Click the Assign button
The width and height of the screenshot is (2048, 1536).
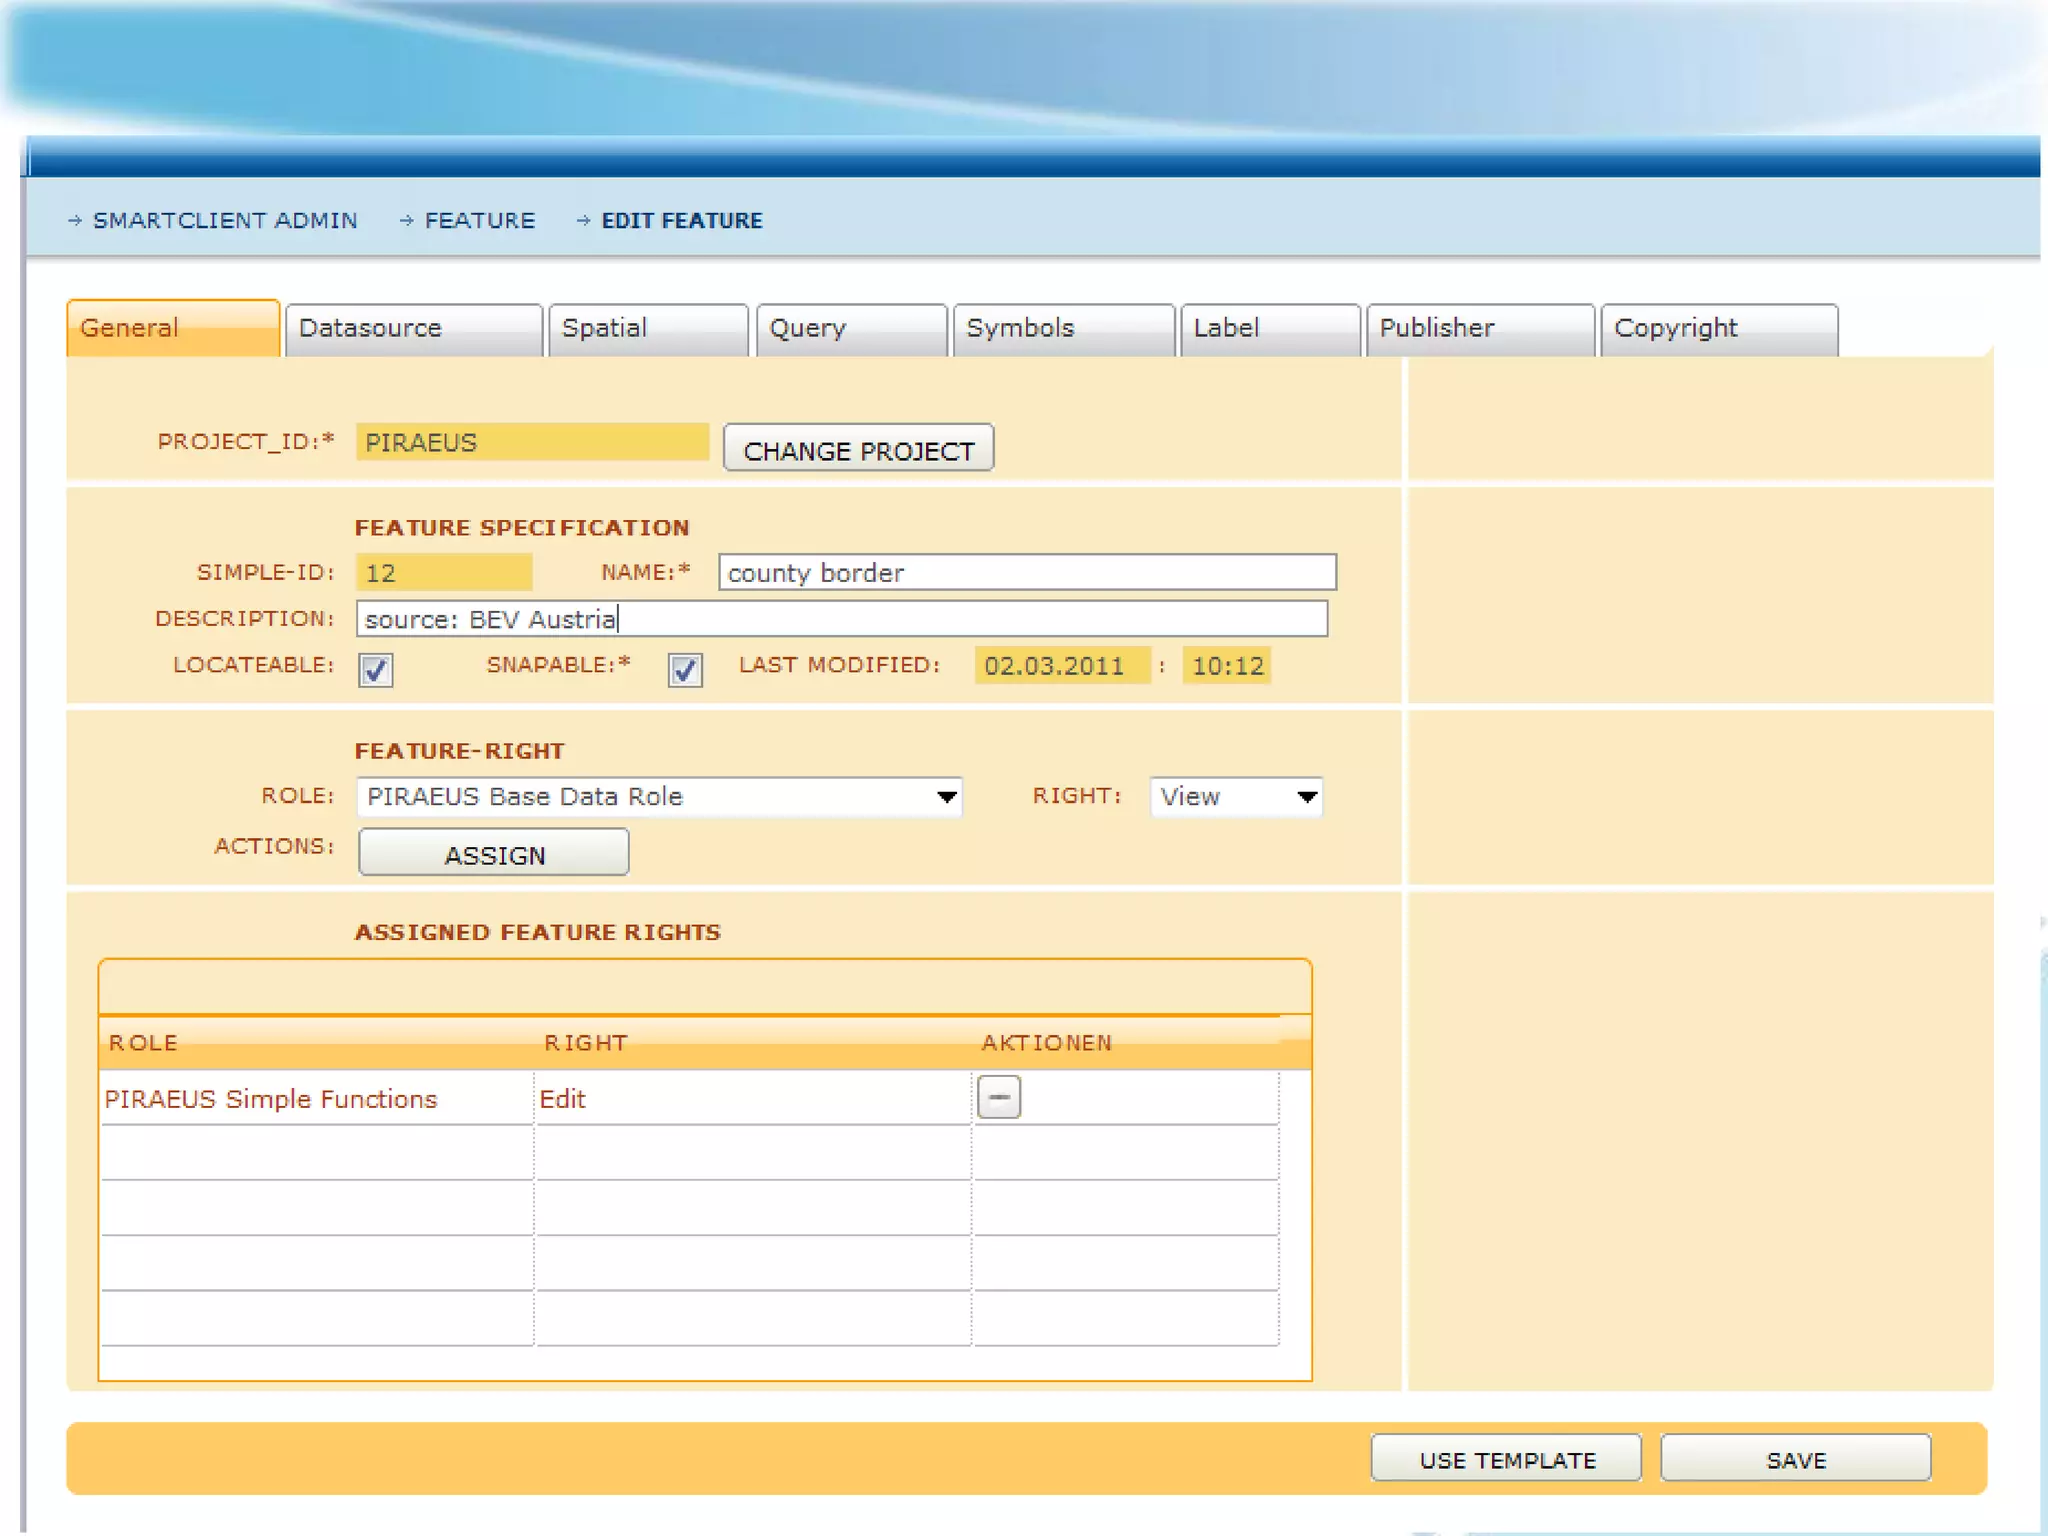point(494,854)
